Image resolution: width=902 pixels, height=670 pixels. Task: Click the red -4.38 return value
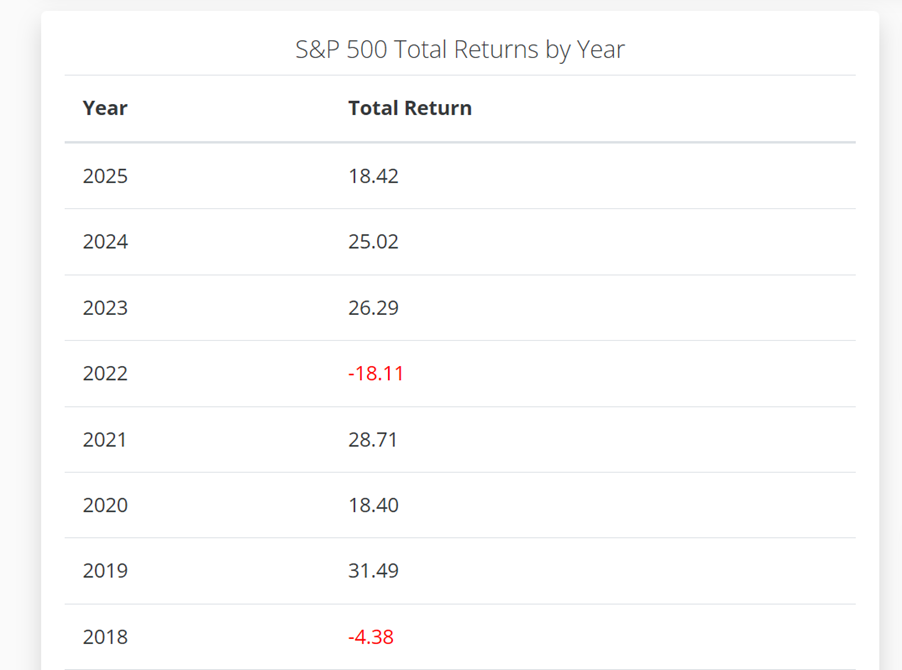tap(371, 637)
